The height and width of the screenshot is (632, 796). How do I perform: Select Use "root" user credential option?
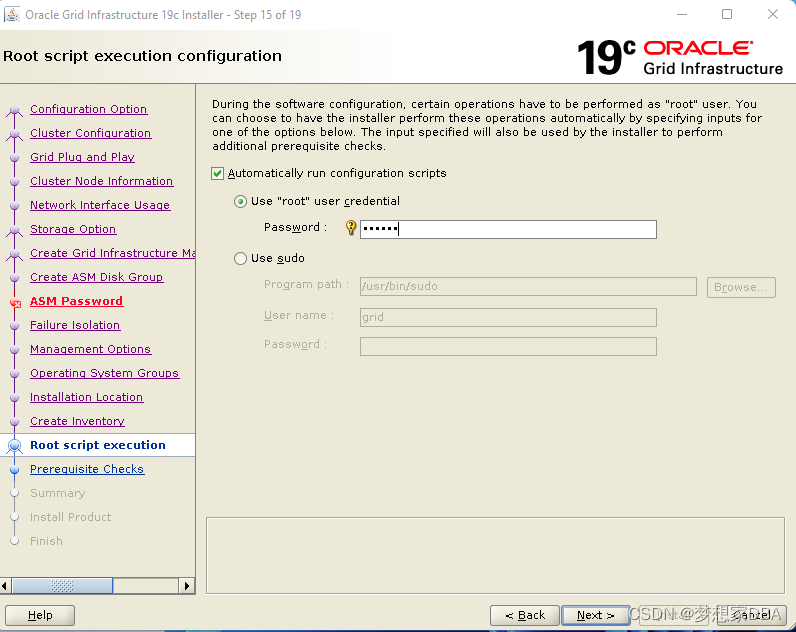(240, 202)
